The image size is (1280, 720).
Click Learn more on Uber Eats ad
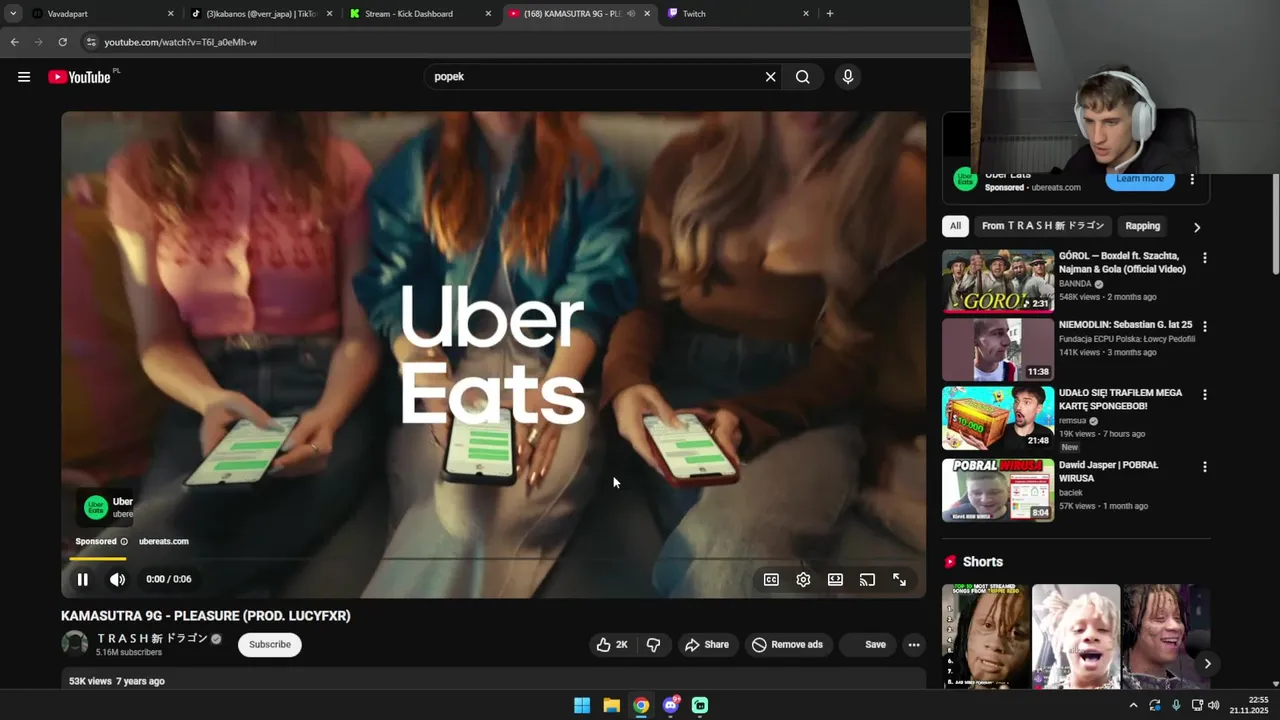pyautogui.click(x=1140, y=179)
